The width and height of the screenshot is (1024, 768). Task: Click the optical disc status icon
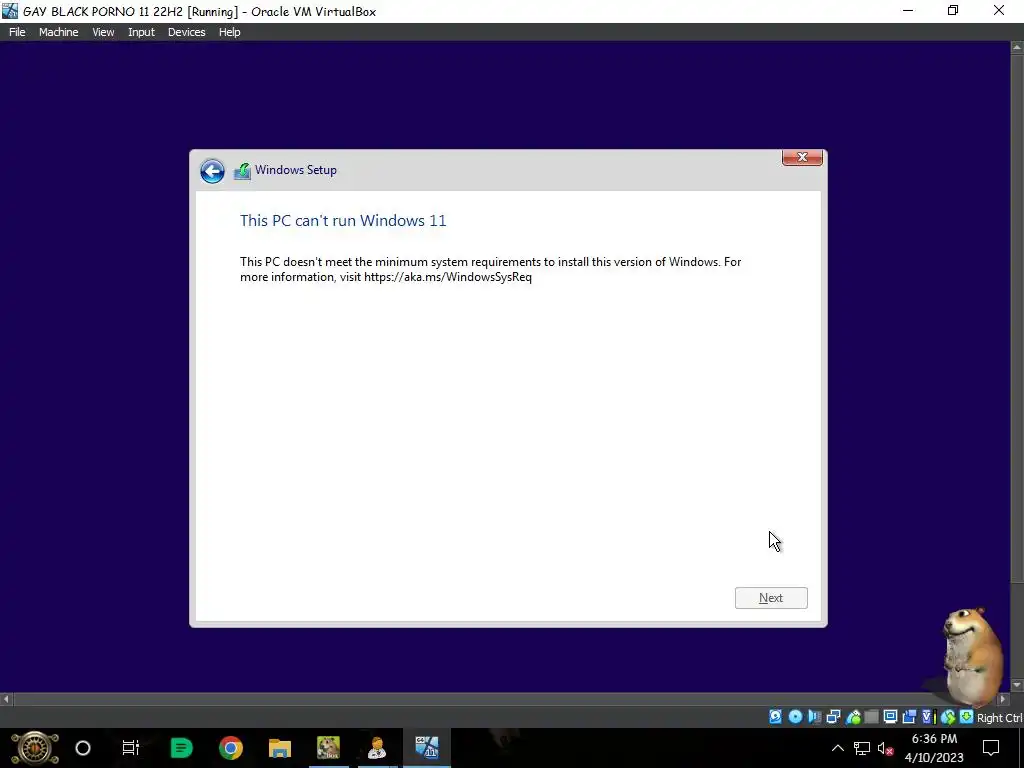click(x=795, y=716)
